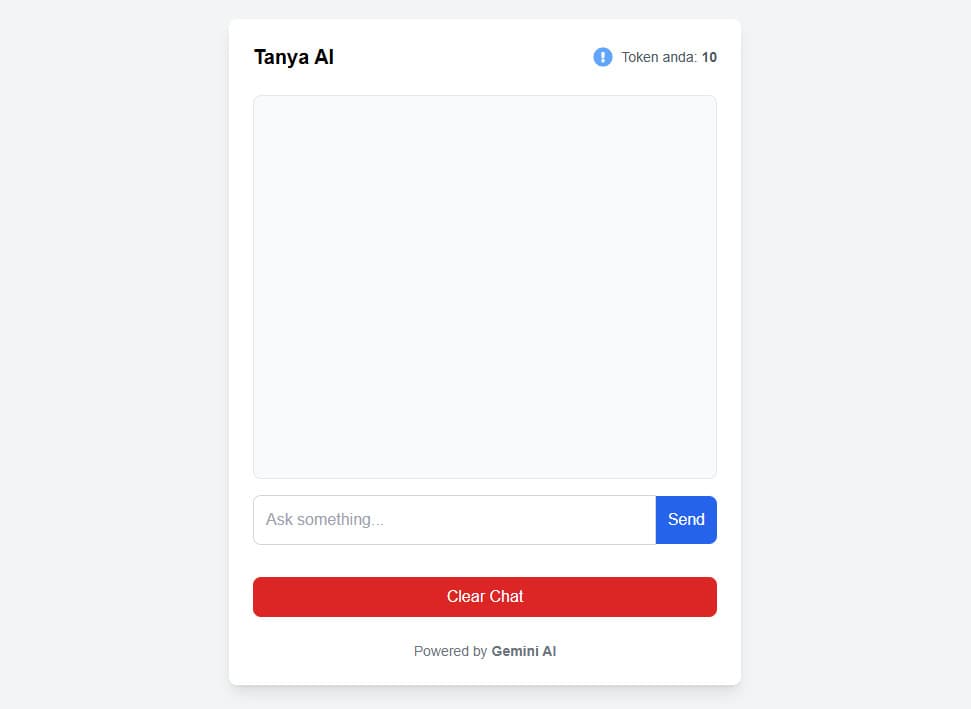Click the 'Powered by' footer text
Screen dimensions: 971x709
point(450,651)
